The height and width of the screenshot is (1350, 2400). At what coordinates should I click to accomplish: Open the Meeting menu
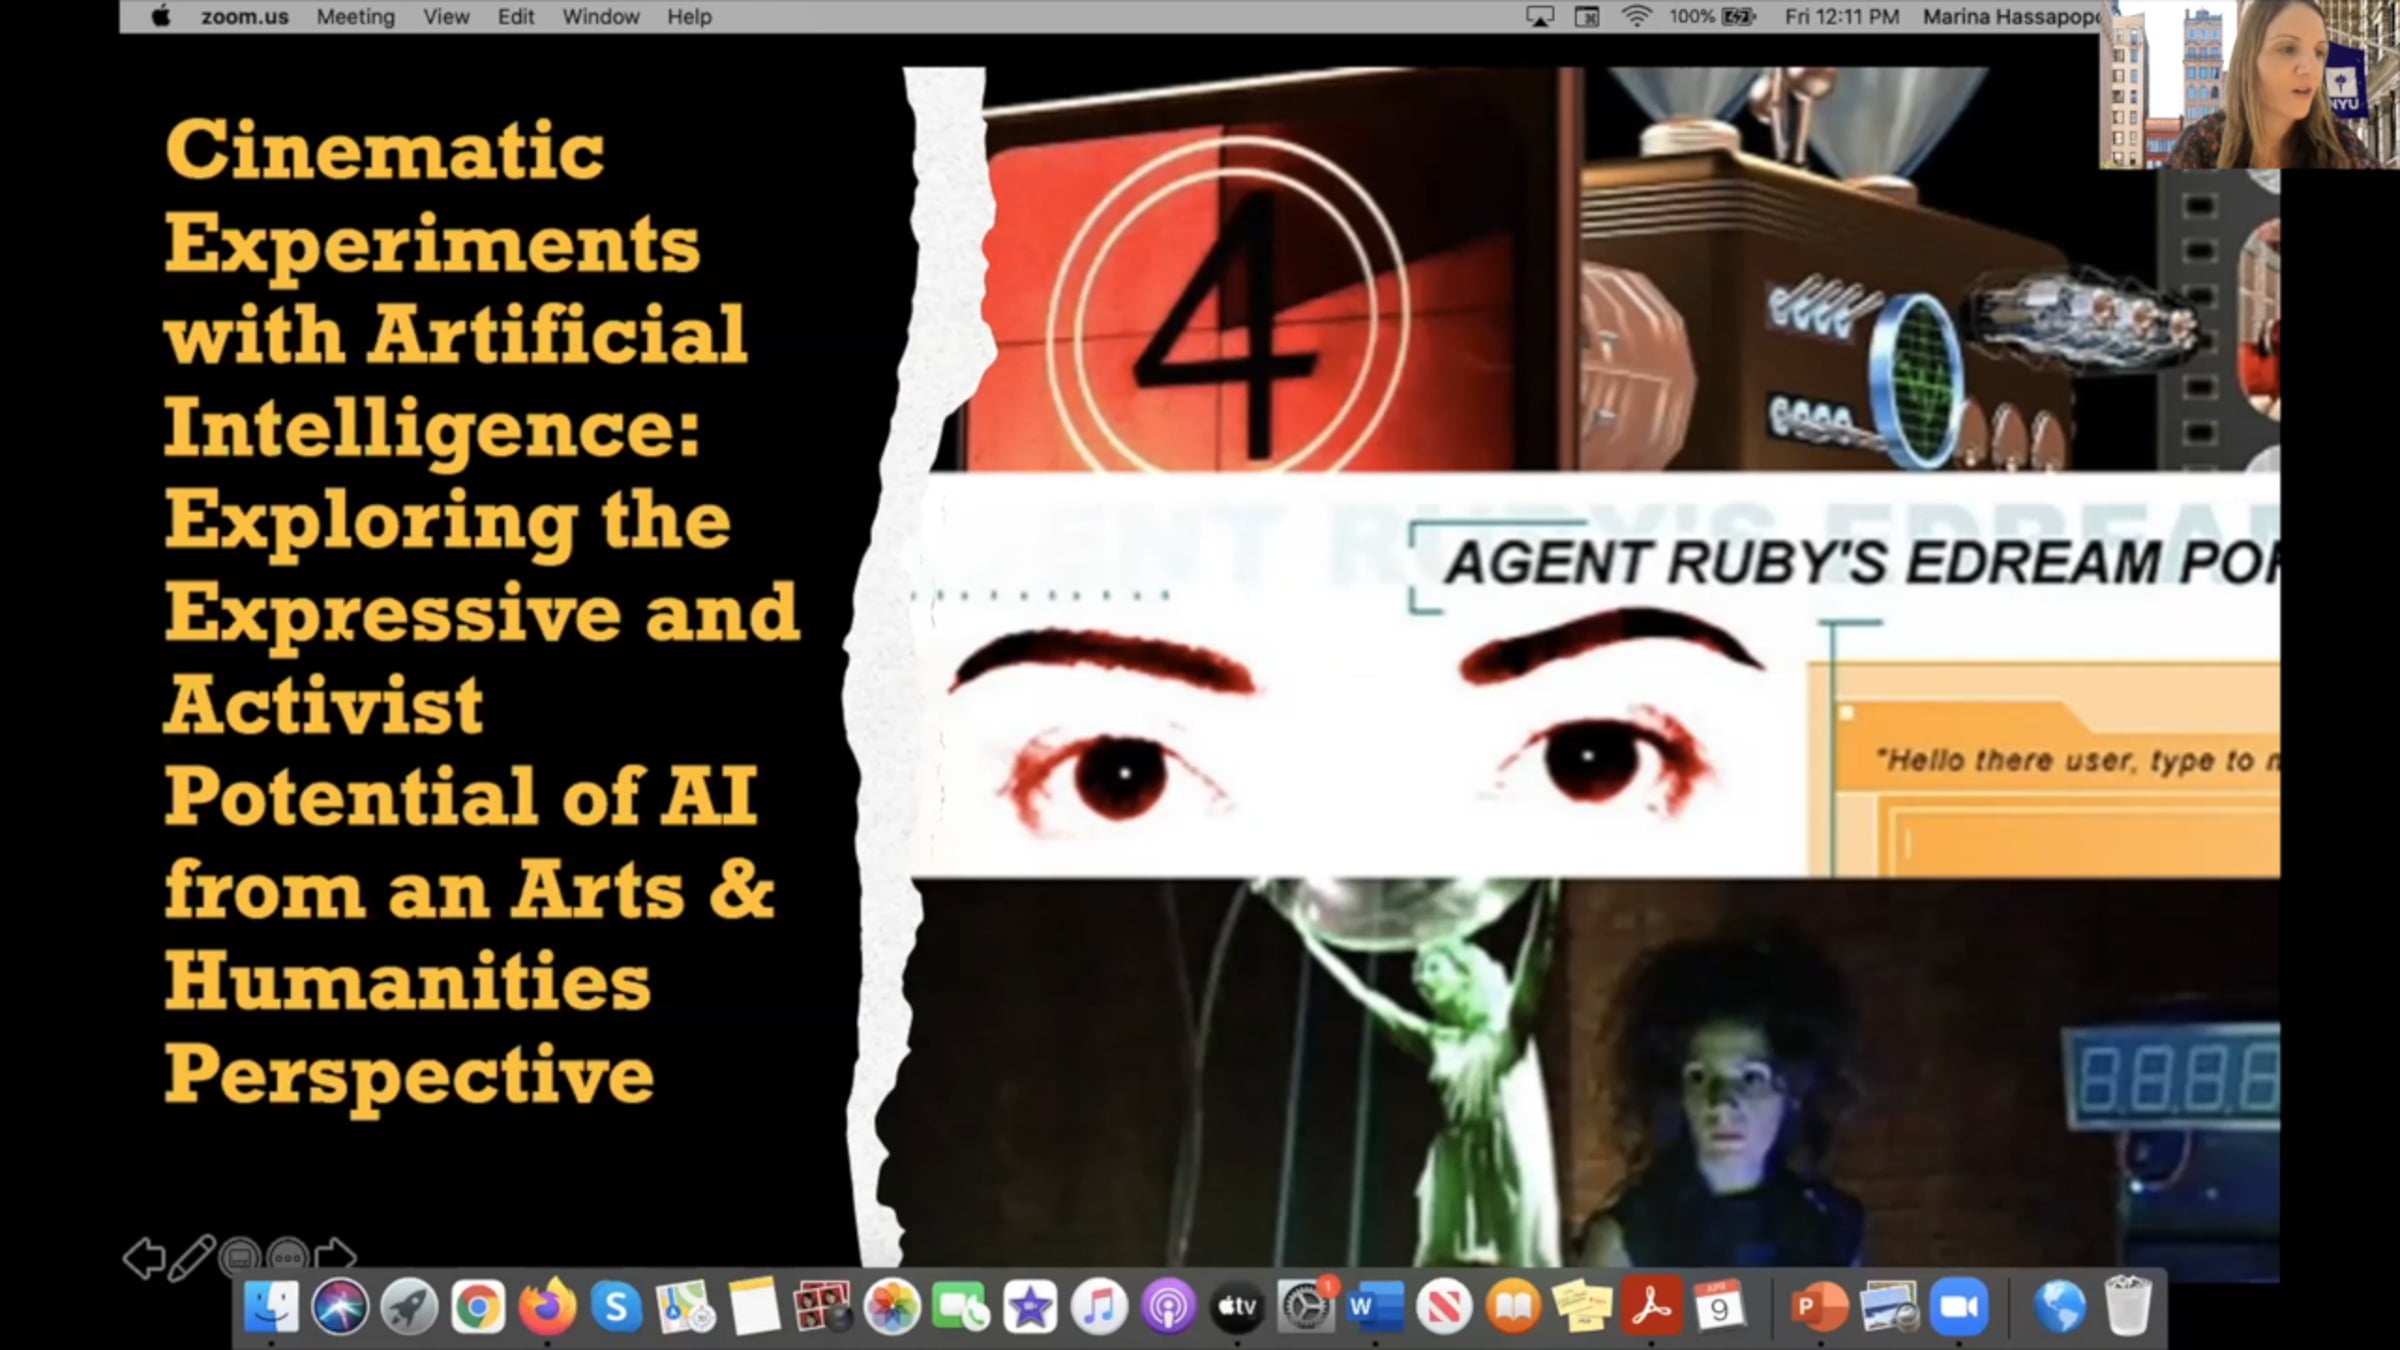point(356,17)
